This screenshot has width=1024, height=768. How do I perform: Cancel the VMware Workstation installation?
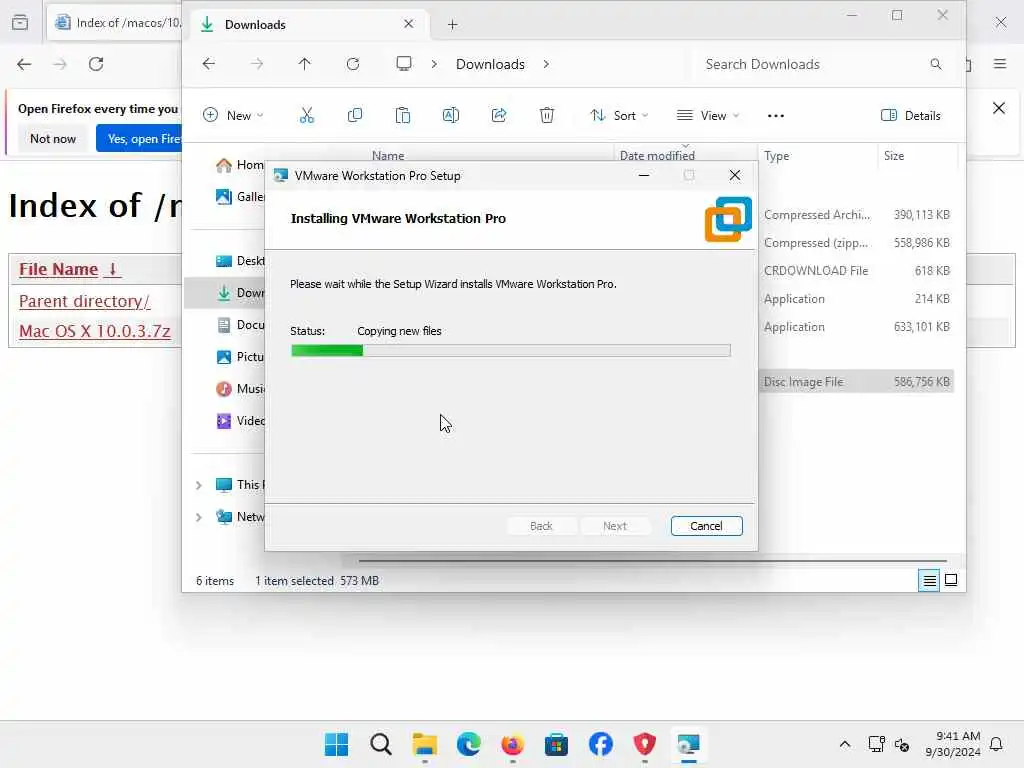tap(706, 526)
